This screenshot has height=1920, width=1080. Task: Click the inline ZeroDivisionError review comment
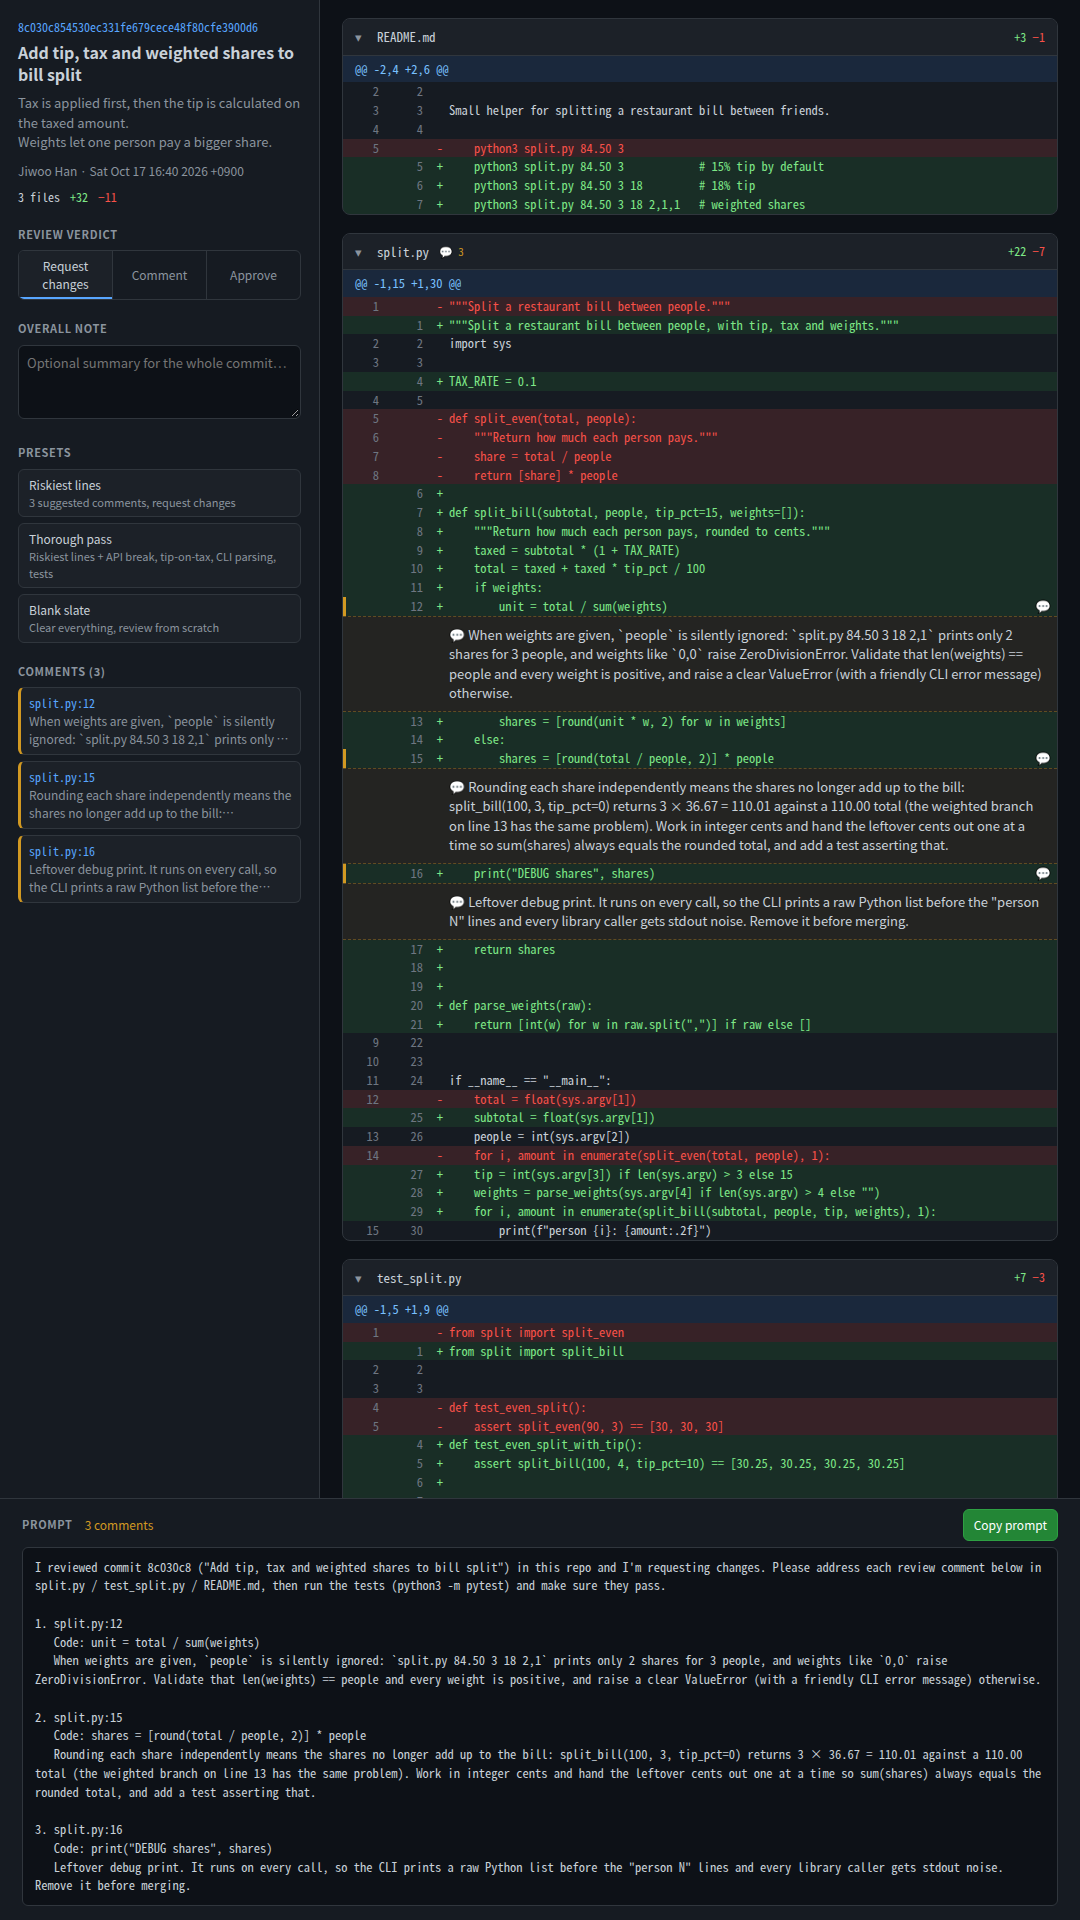700,664
